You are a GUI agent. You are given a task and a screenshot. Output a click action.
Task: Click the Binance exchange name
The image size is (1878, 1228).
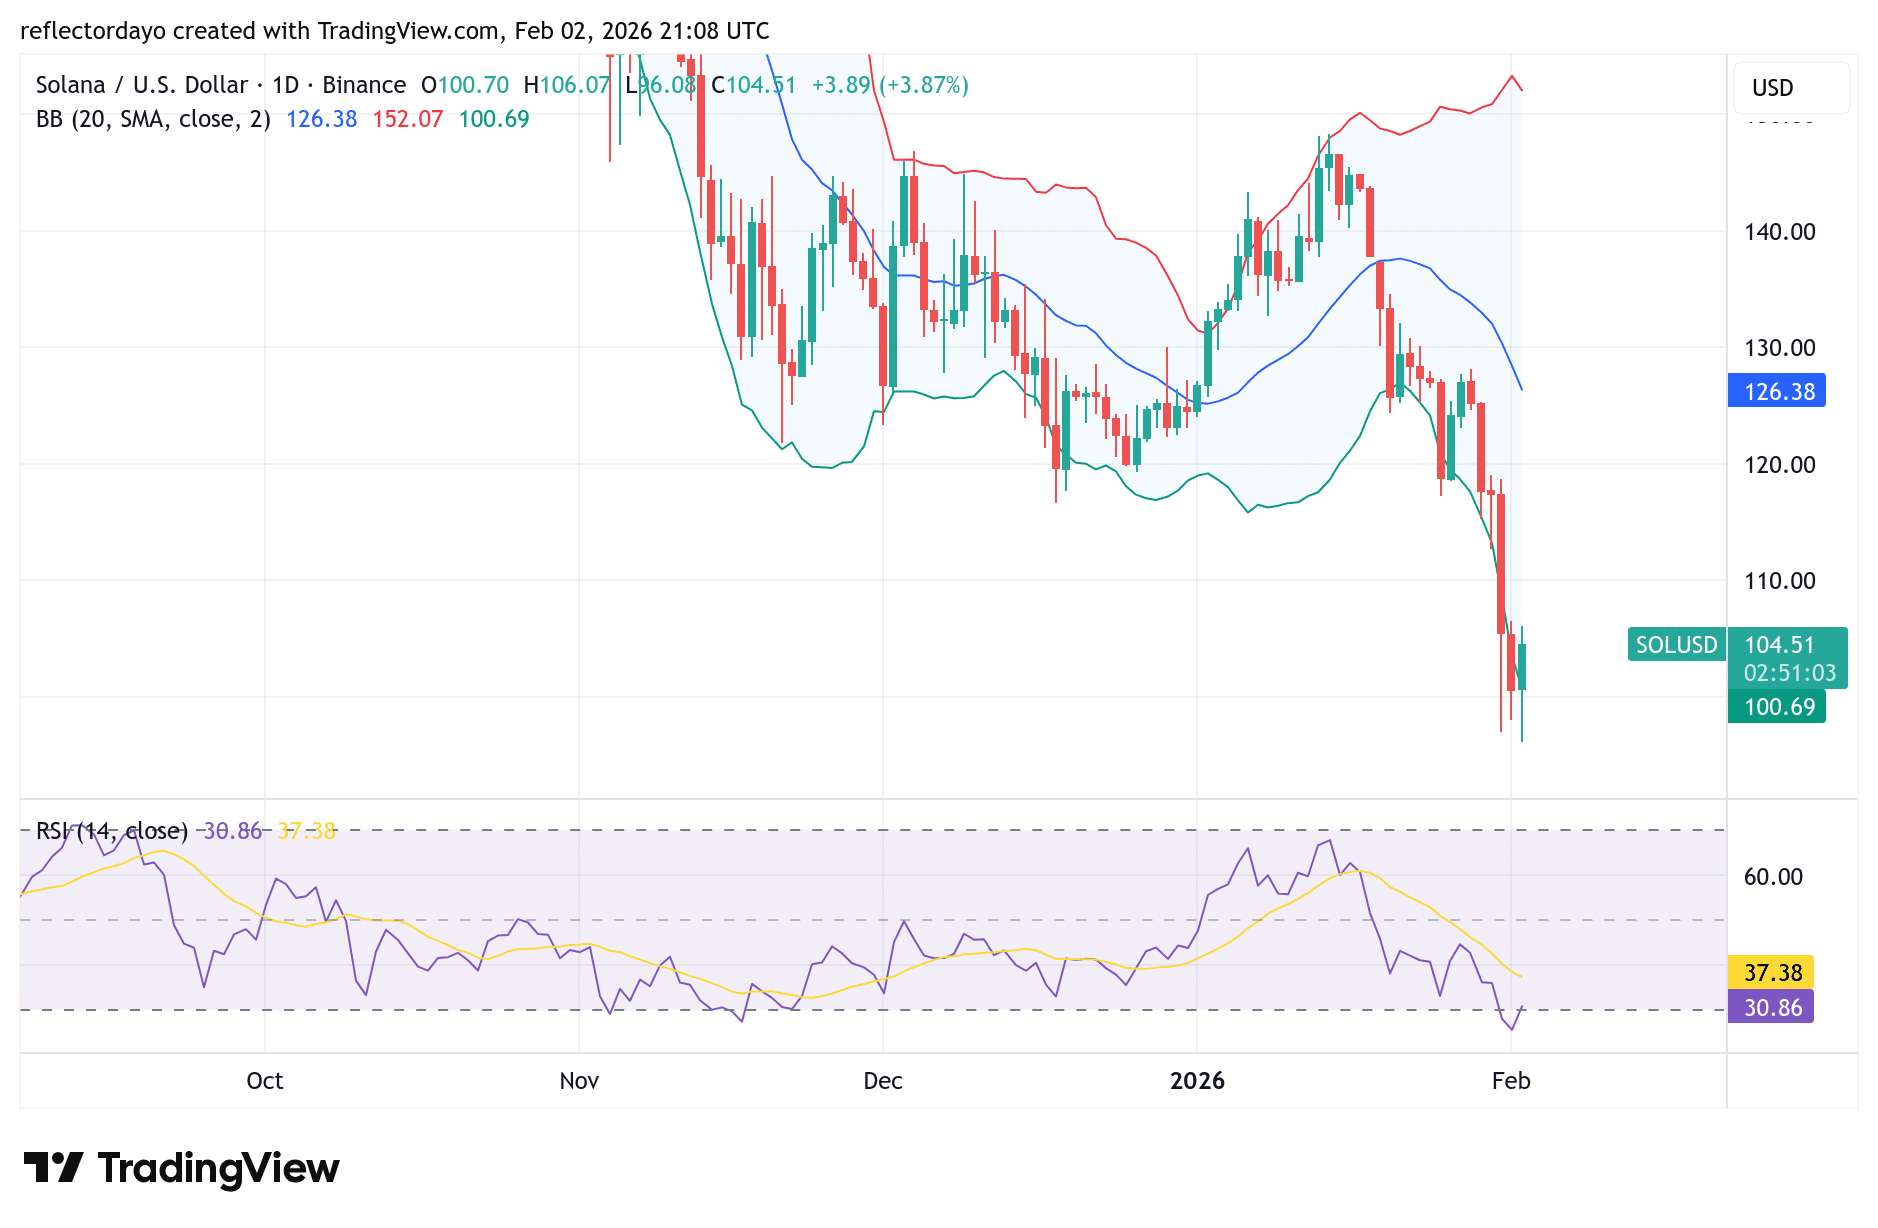tap(364, 85)
